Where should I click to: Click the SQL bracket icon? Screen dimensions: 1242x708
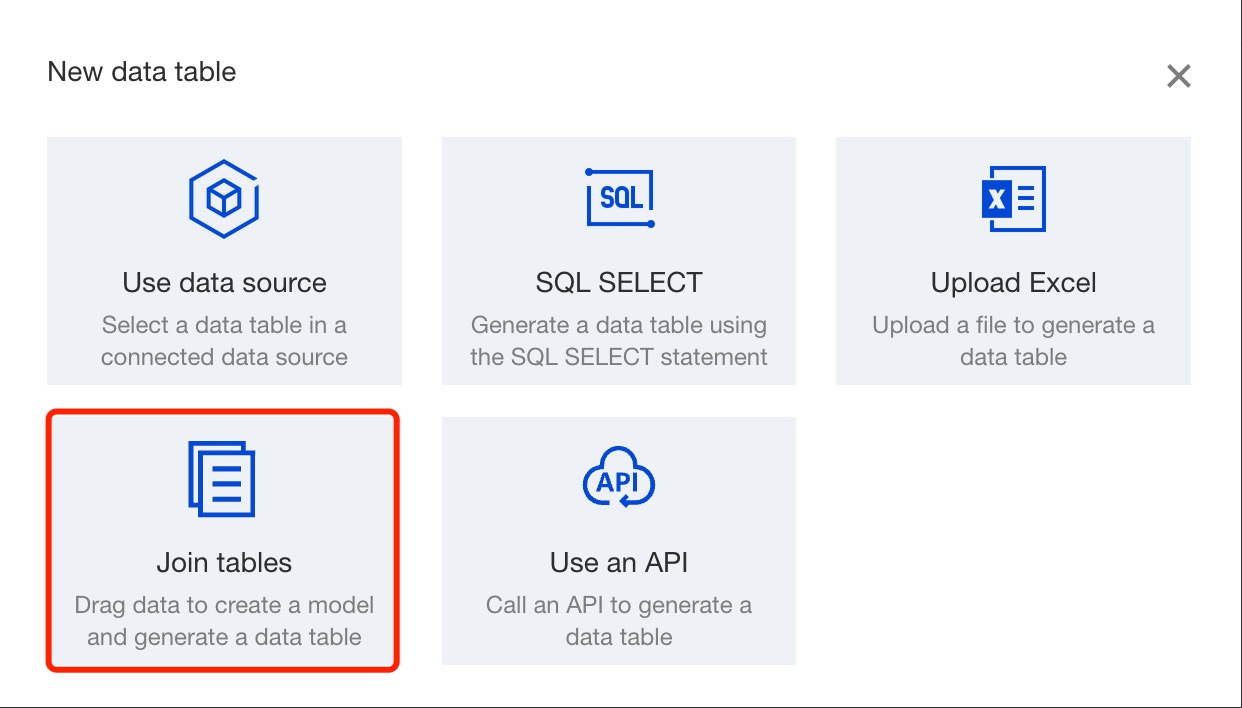pos(619,198)
